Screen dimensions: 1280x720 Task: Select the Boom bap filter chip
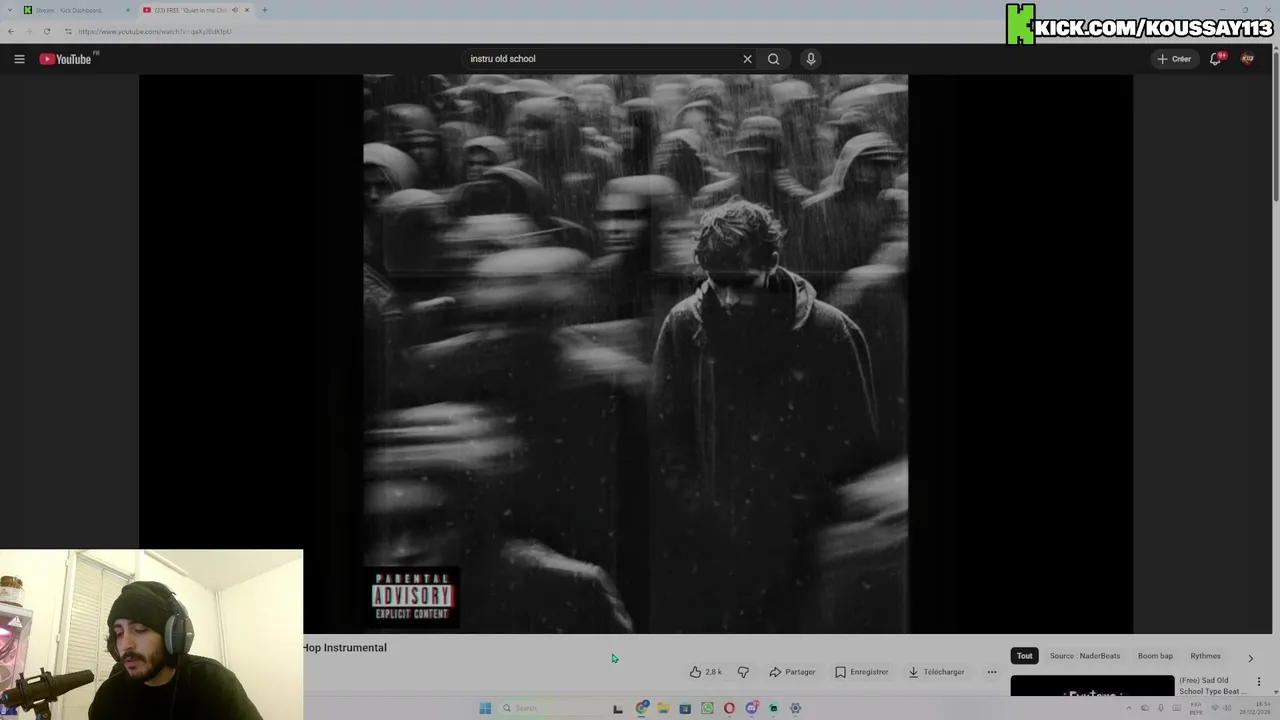pyautogui.click(x=1155, y=656)
